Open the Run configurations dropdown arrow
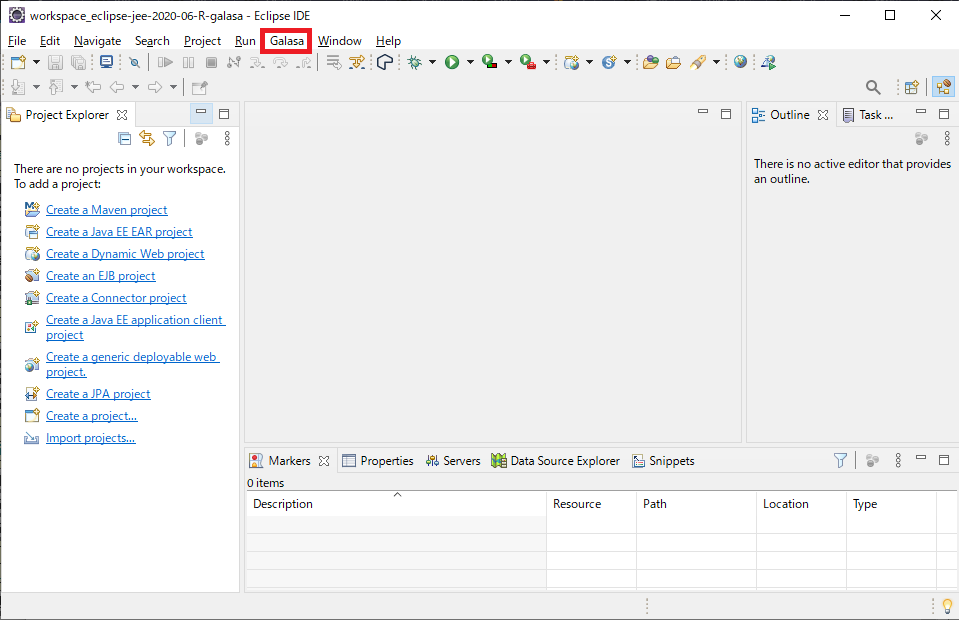Screen dimensions: 959x620 470,62
